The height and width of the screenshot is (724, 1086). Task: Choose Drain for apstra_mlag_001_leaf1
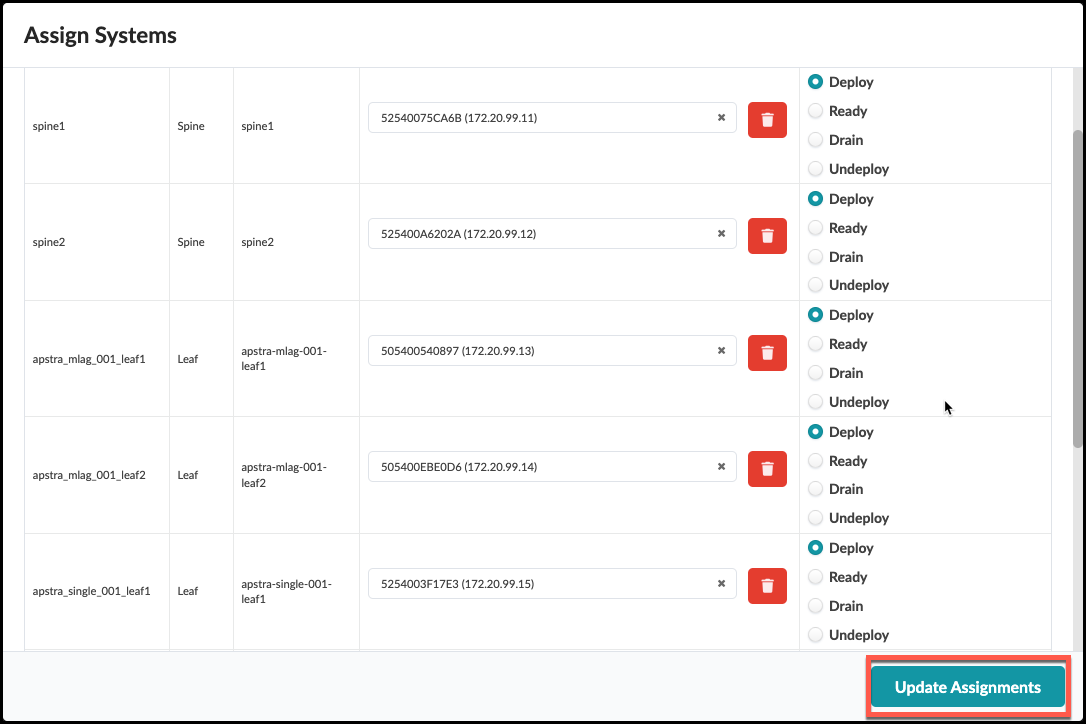(x=815, y=372)
